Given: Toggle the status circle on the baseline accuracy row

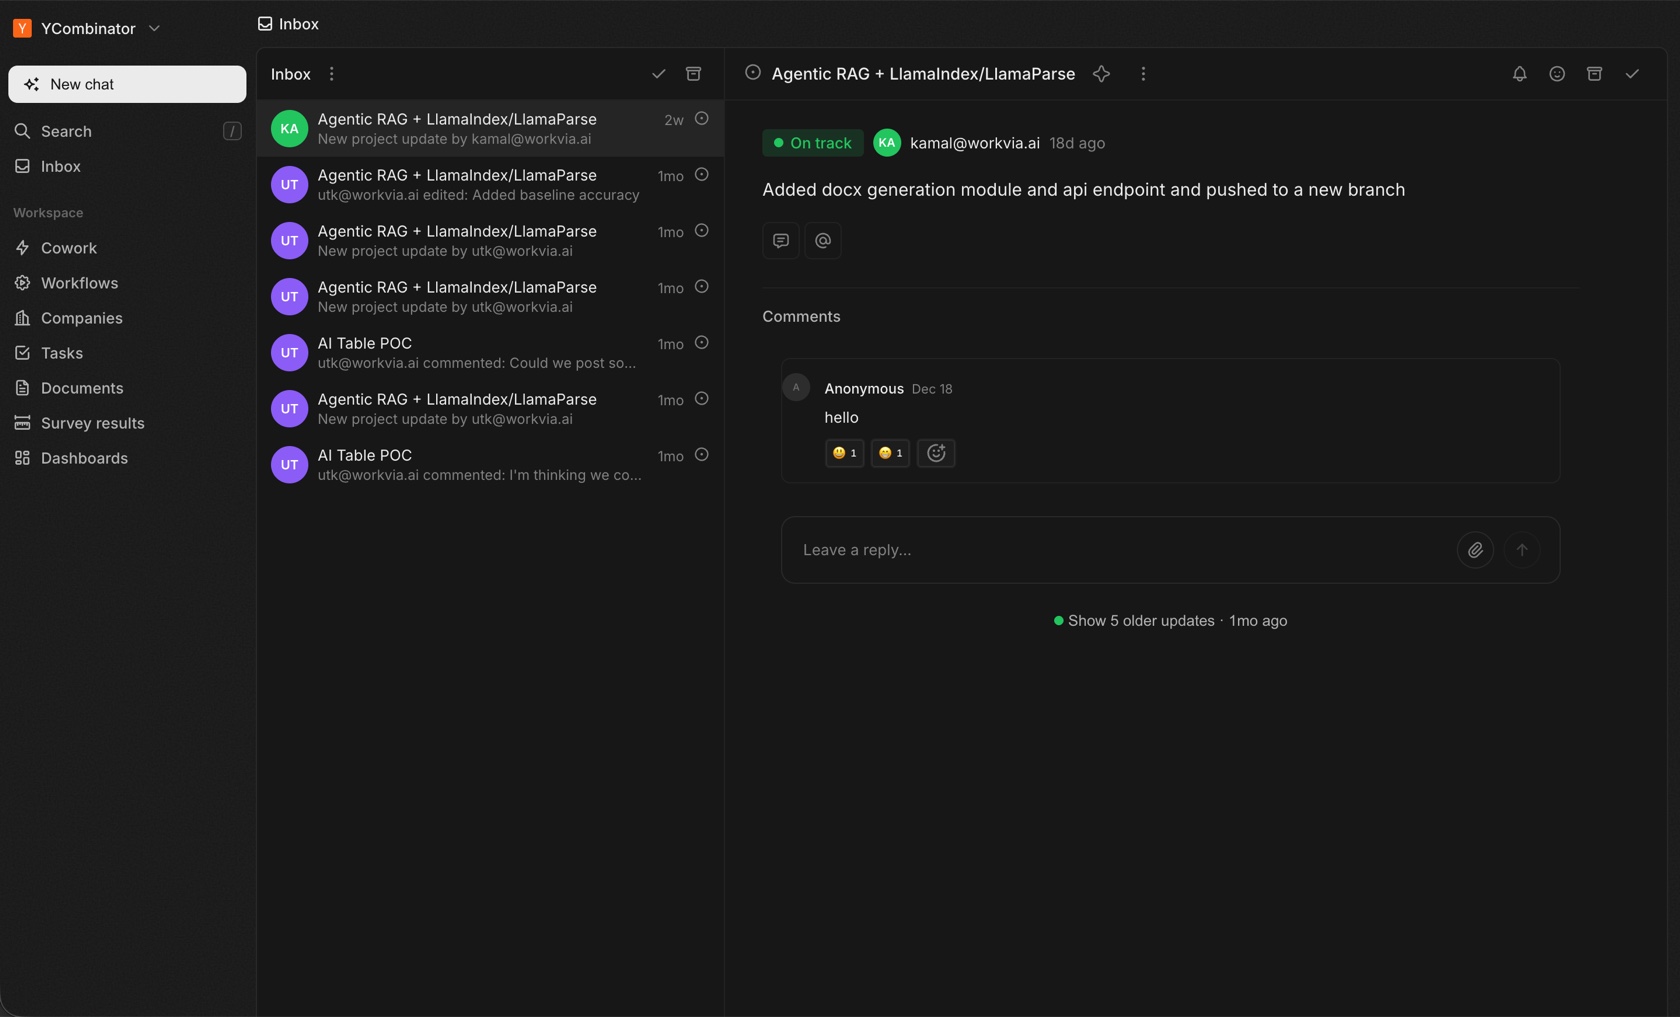Looking at the screenshot, I should click(702, 175).
